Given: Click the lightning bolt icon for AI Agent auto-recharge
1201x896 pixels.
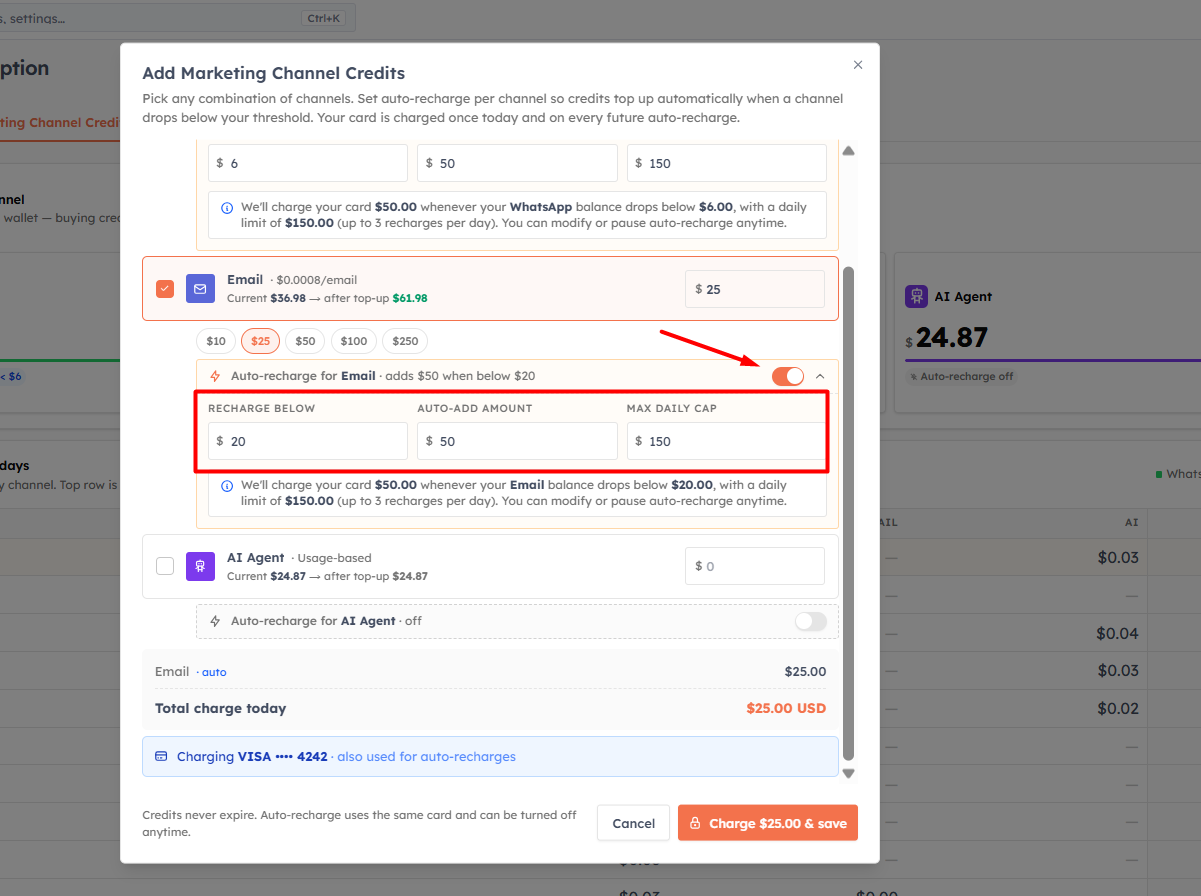Looking at the screenshot, I should click(x=215, y=621).
